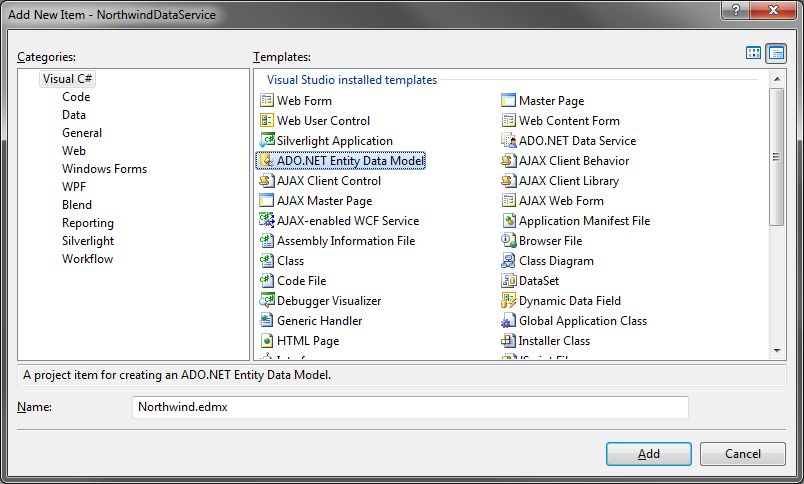
Task: Select the Browser File template name
Action: pyautogui.click(x=551, y=240)
